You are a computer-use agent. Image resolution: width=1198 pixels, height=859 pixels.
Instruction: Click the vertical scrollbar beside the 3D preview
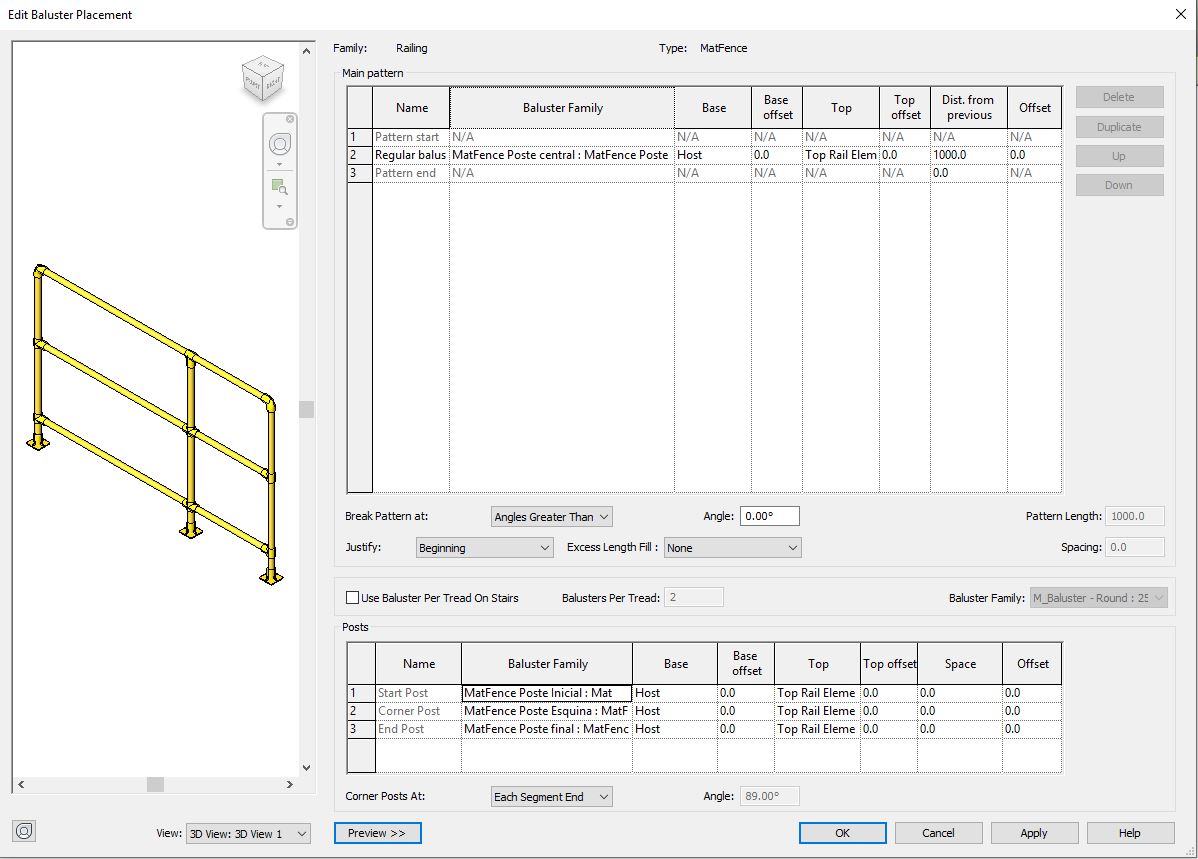click(306, 410)
